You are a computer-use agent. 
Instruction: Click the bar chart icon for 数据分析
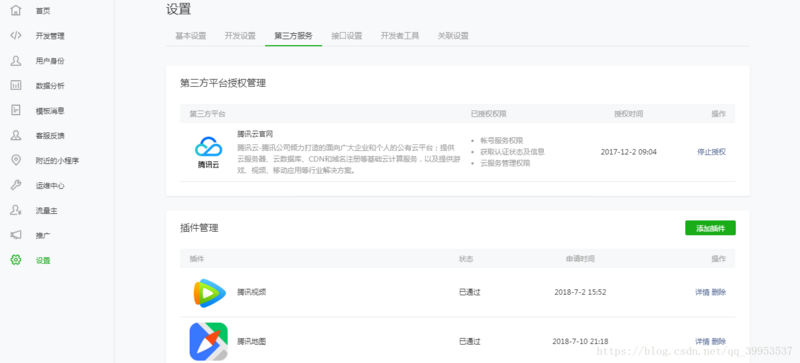[16, 85]
